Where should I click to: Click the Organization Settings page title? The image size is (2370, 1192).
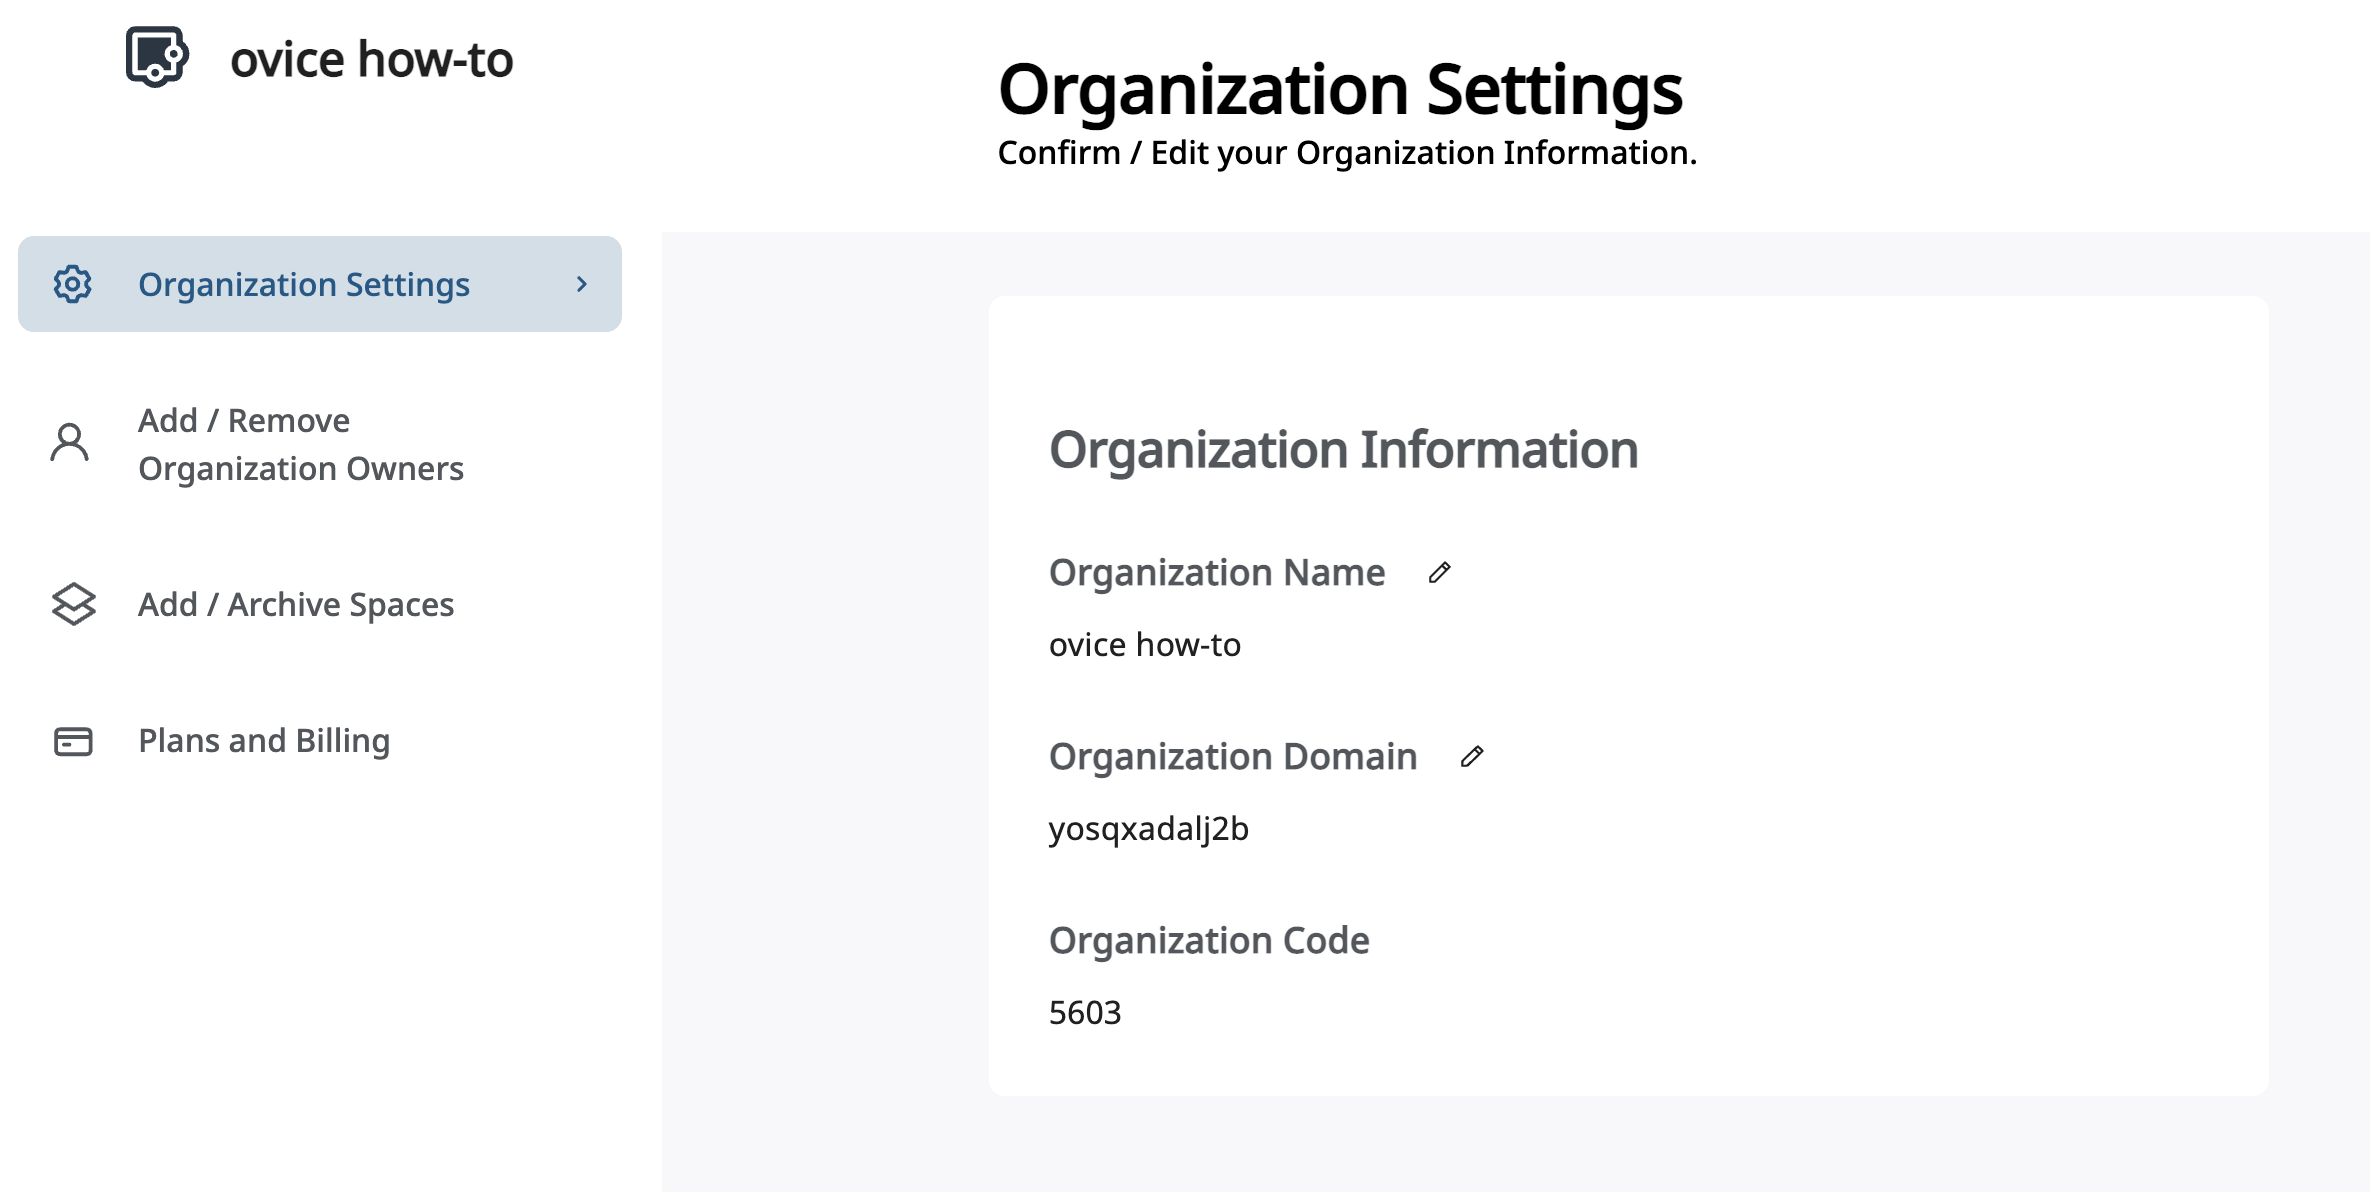tap(1340, 90)
